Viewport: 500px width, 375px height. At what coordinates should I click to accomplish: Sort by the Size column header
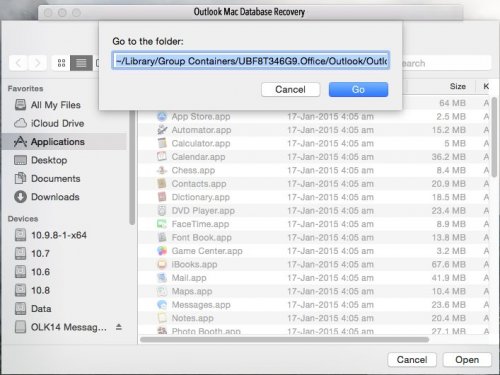click(x=458, y=86)
